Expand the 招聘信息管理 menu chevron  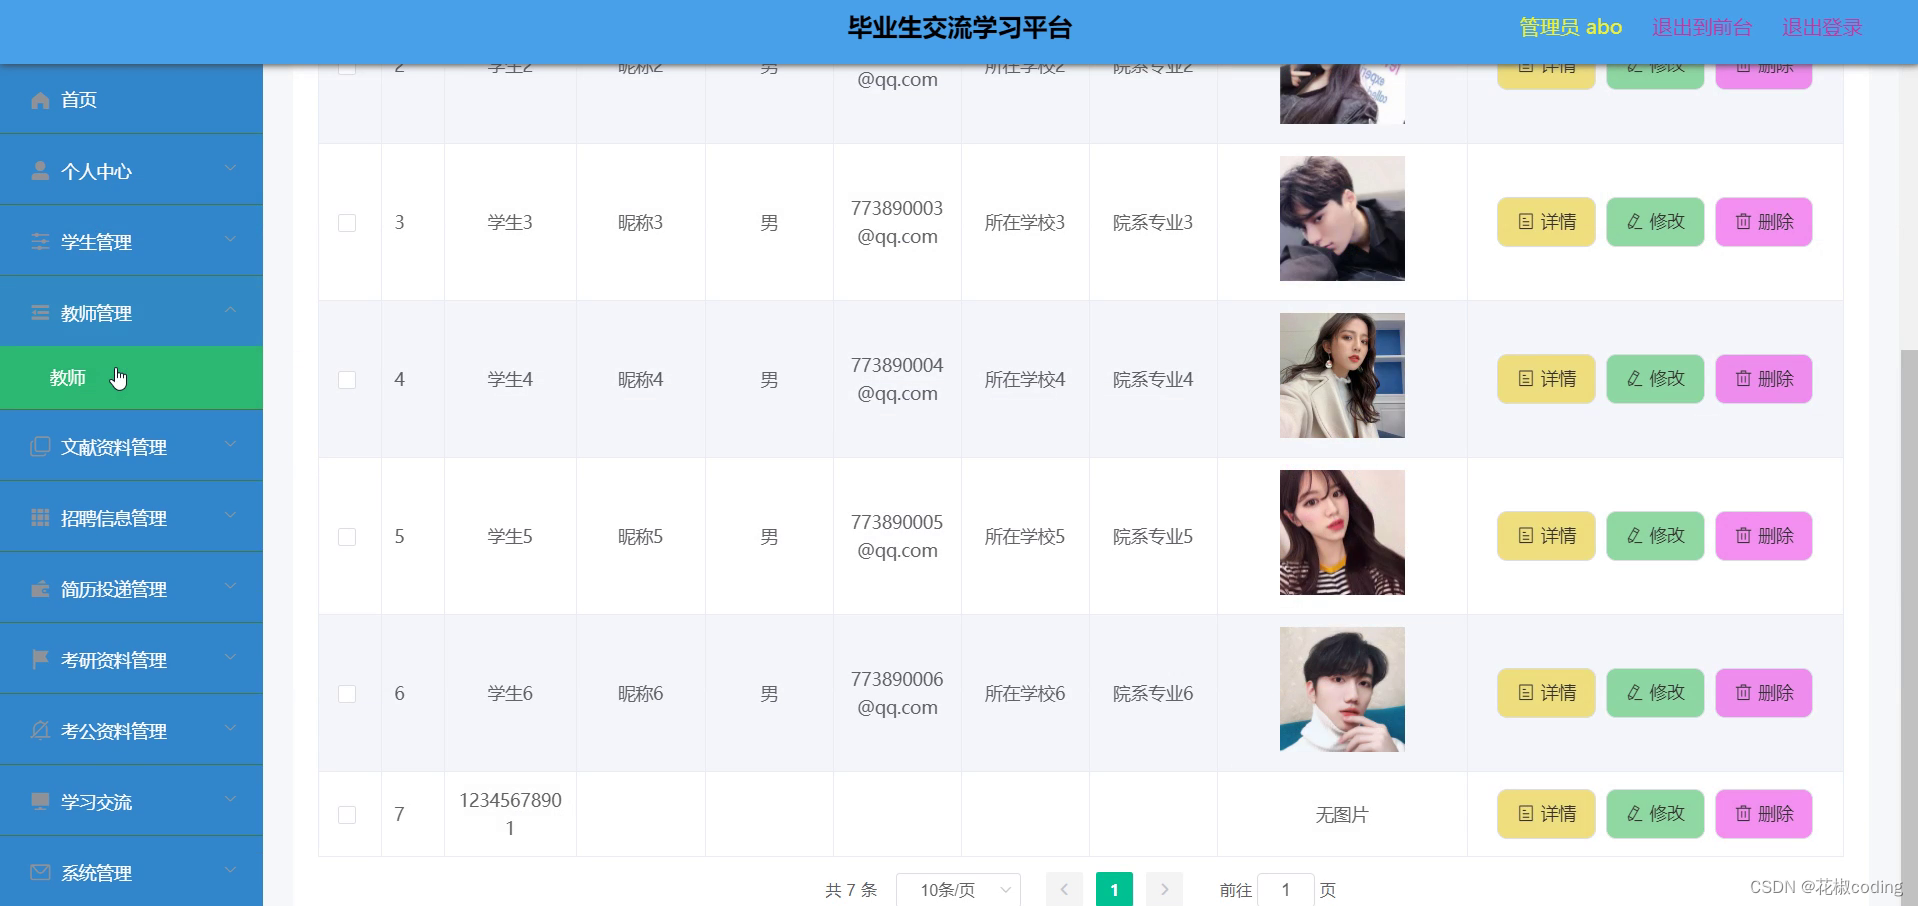[230, 515]
